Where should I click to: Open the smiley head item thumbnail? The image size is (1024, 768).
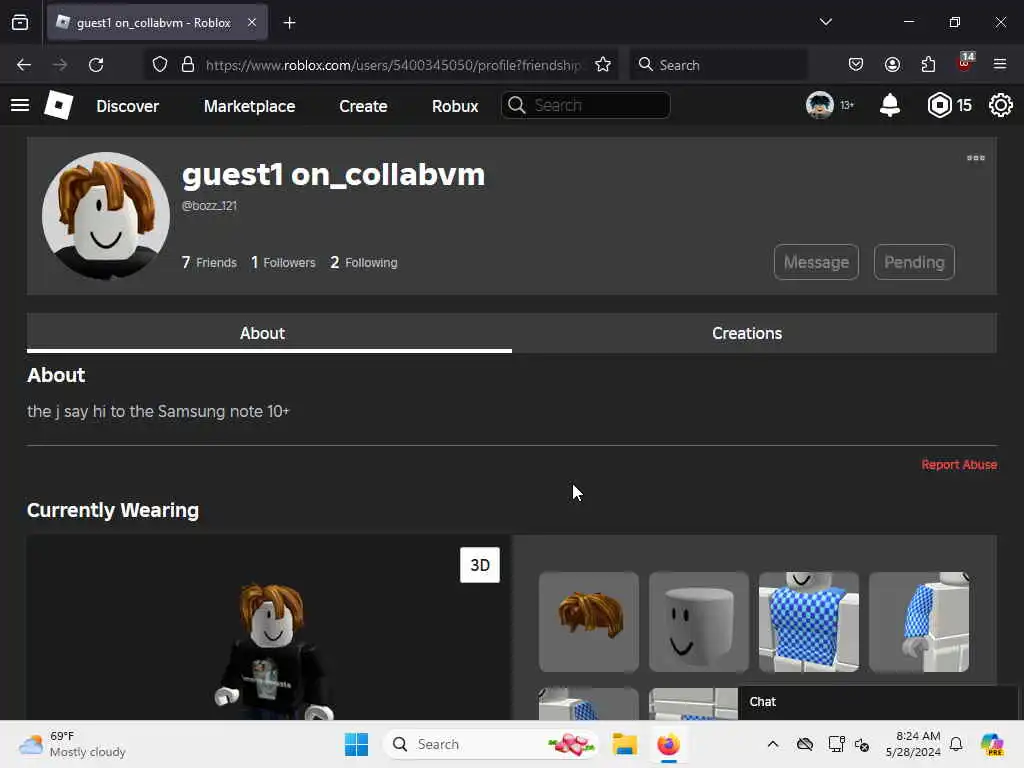click(x=699, y=622)
